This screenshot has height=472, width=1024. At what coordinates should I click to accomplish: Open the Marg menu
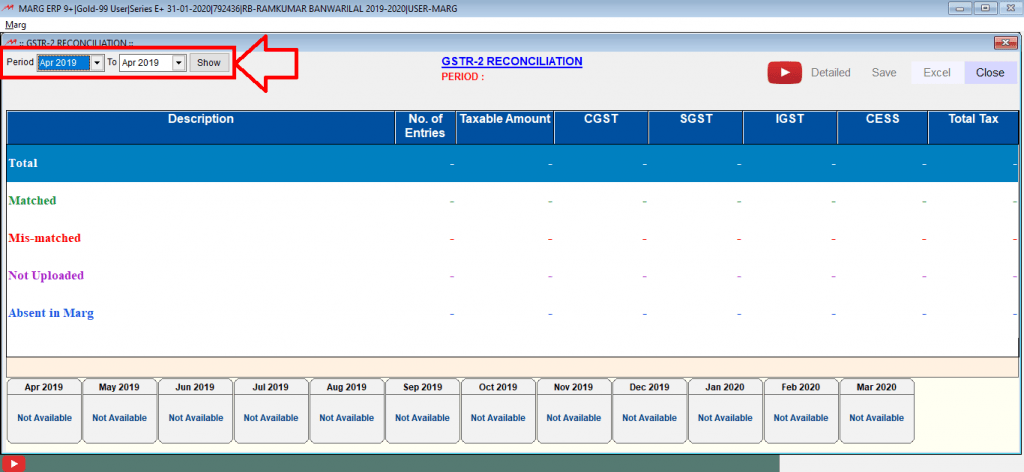click(x=16, y=25)
